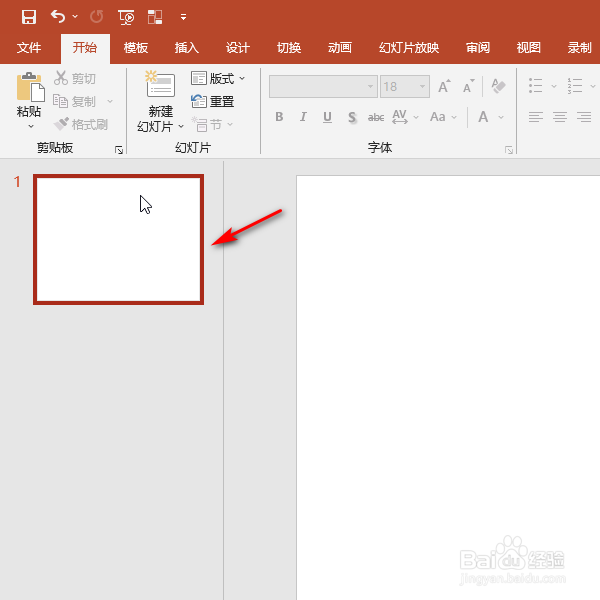Toggle text Shadow formatting
Screen dimensions: 600x600
pos(352,117)
